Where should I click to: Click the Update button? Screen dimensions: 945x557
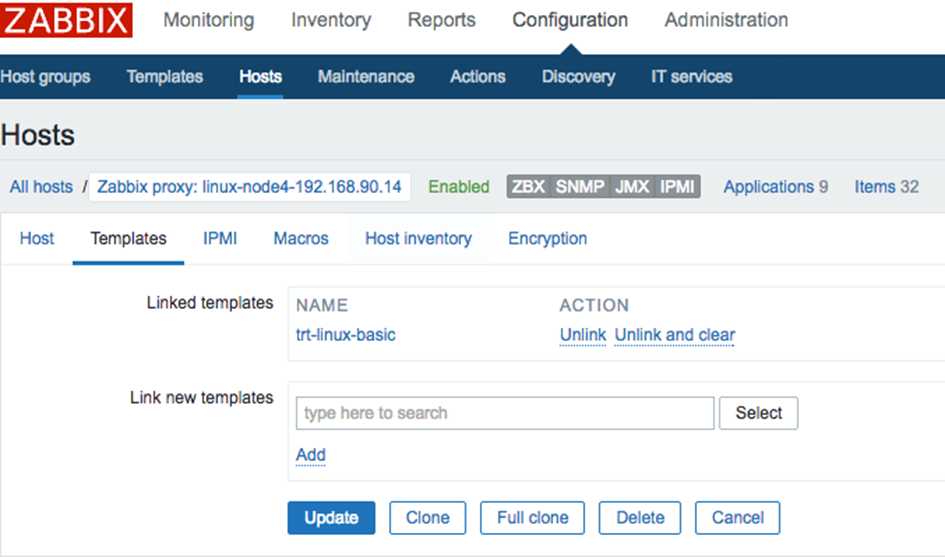click(331, 518)
